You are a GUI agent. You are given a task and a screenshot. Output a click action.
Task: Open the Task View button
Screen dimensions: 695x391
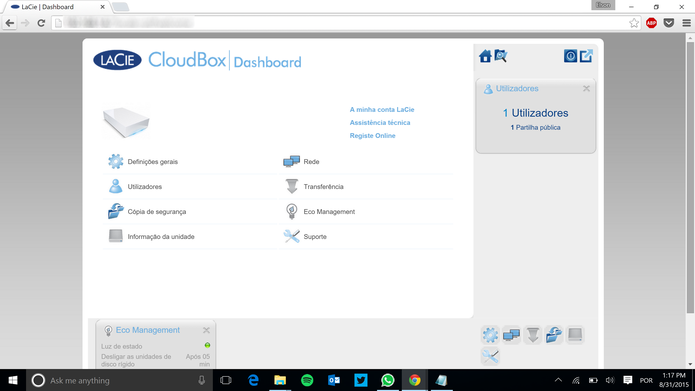coord(226,380)
